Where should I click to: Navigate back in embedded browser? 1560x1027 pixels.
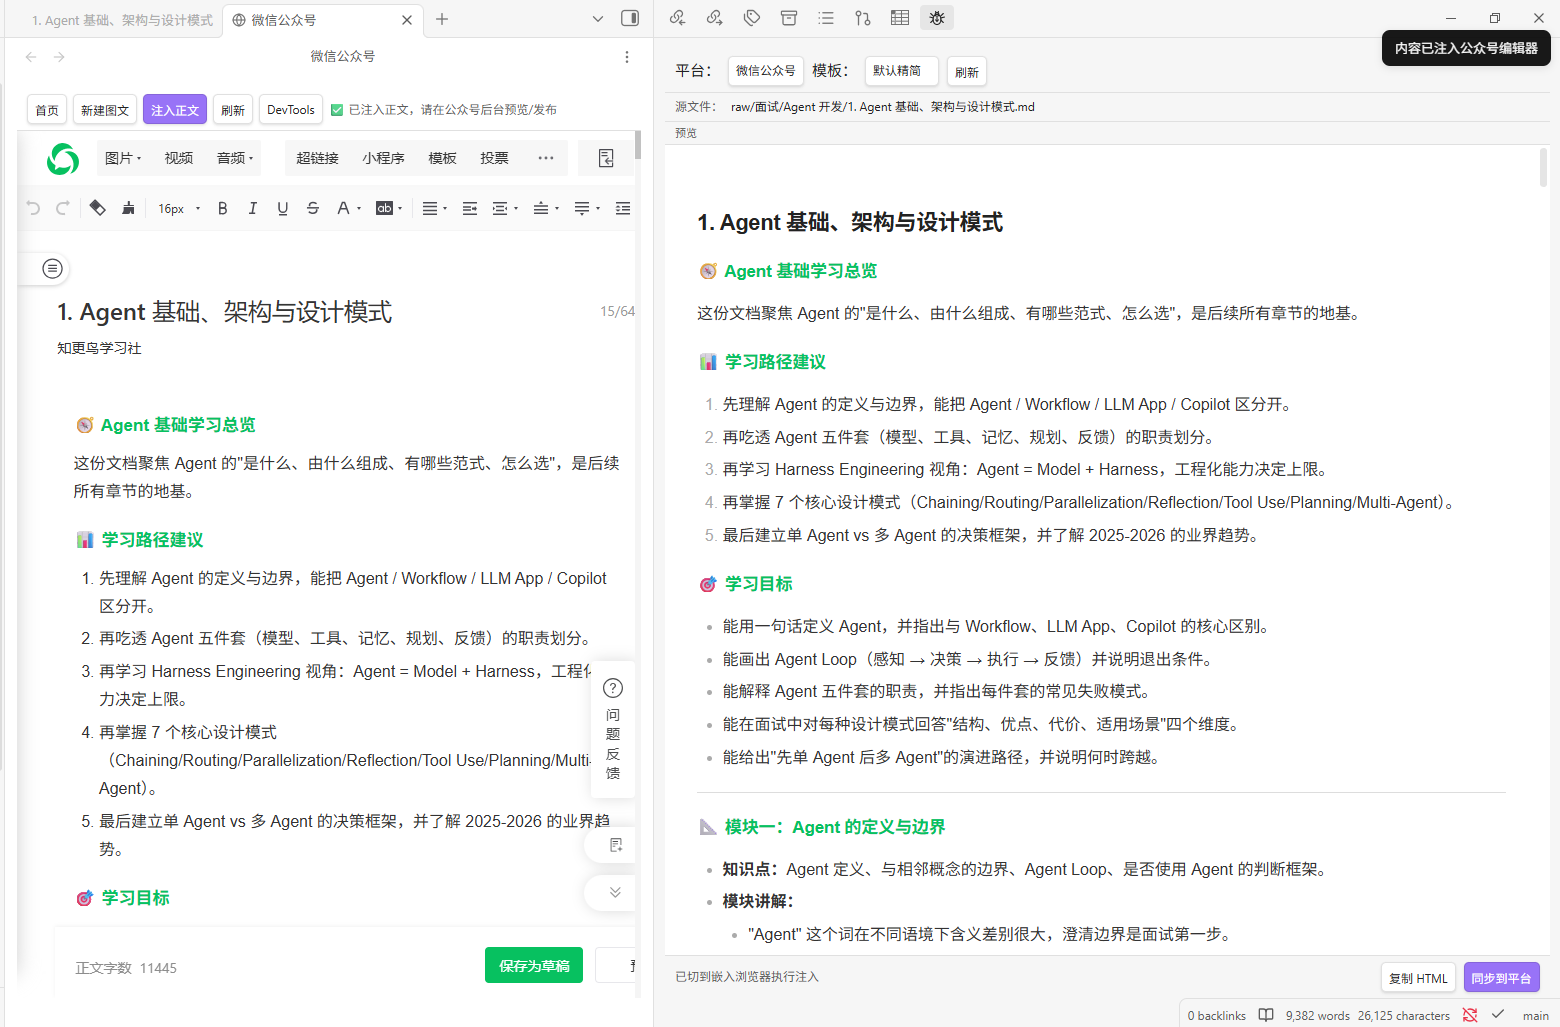tap(31, 57)
